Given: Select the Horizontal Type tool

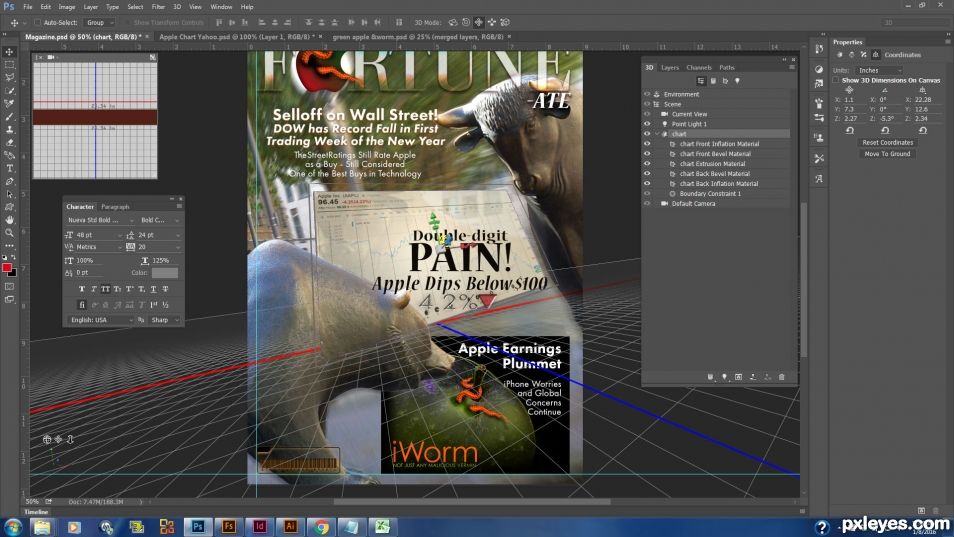Looking at the screenshot, I should pyautogui.click(x=9, y=168).
